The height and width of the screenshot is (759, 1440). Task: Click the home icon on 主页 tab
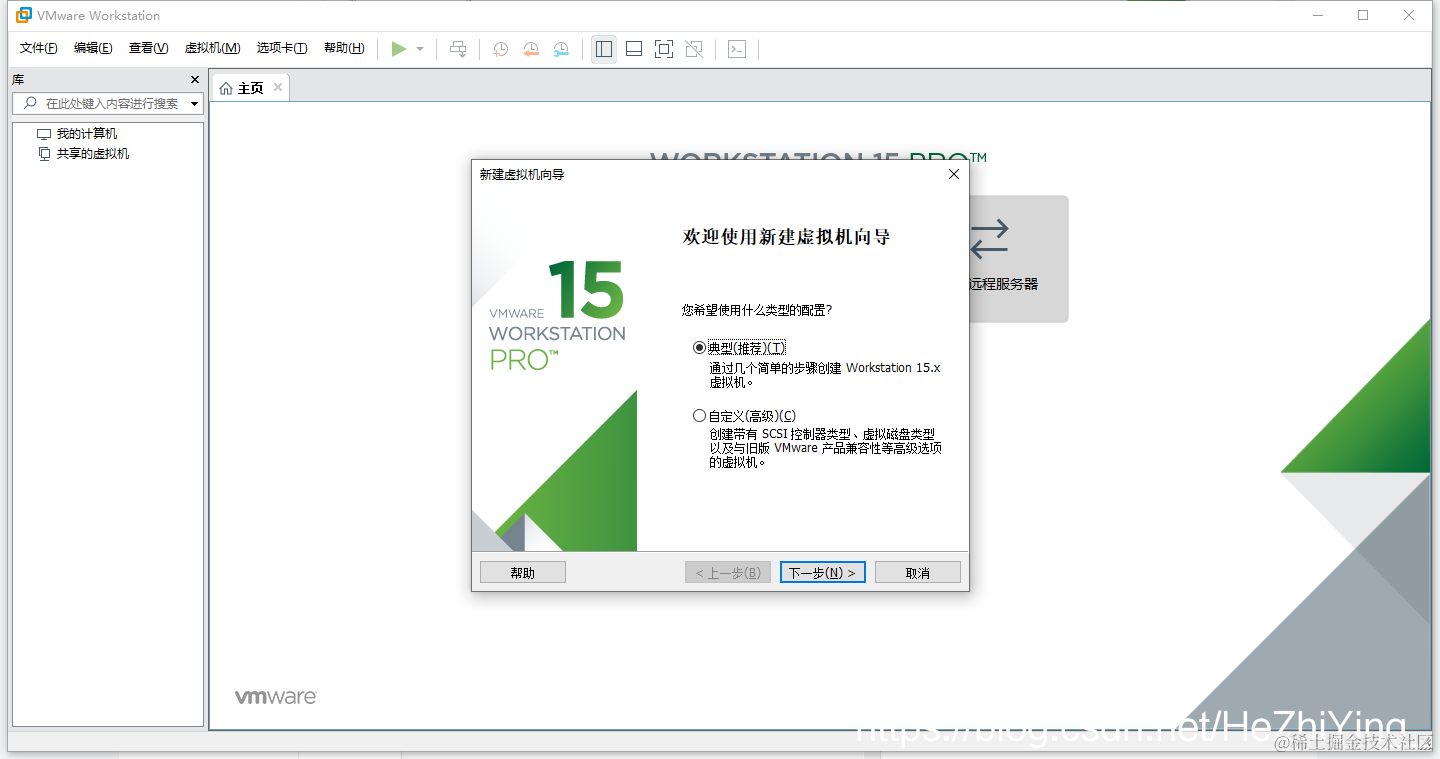click(226, 88)
